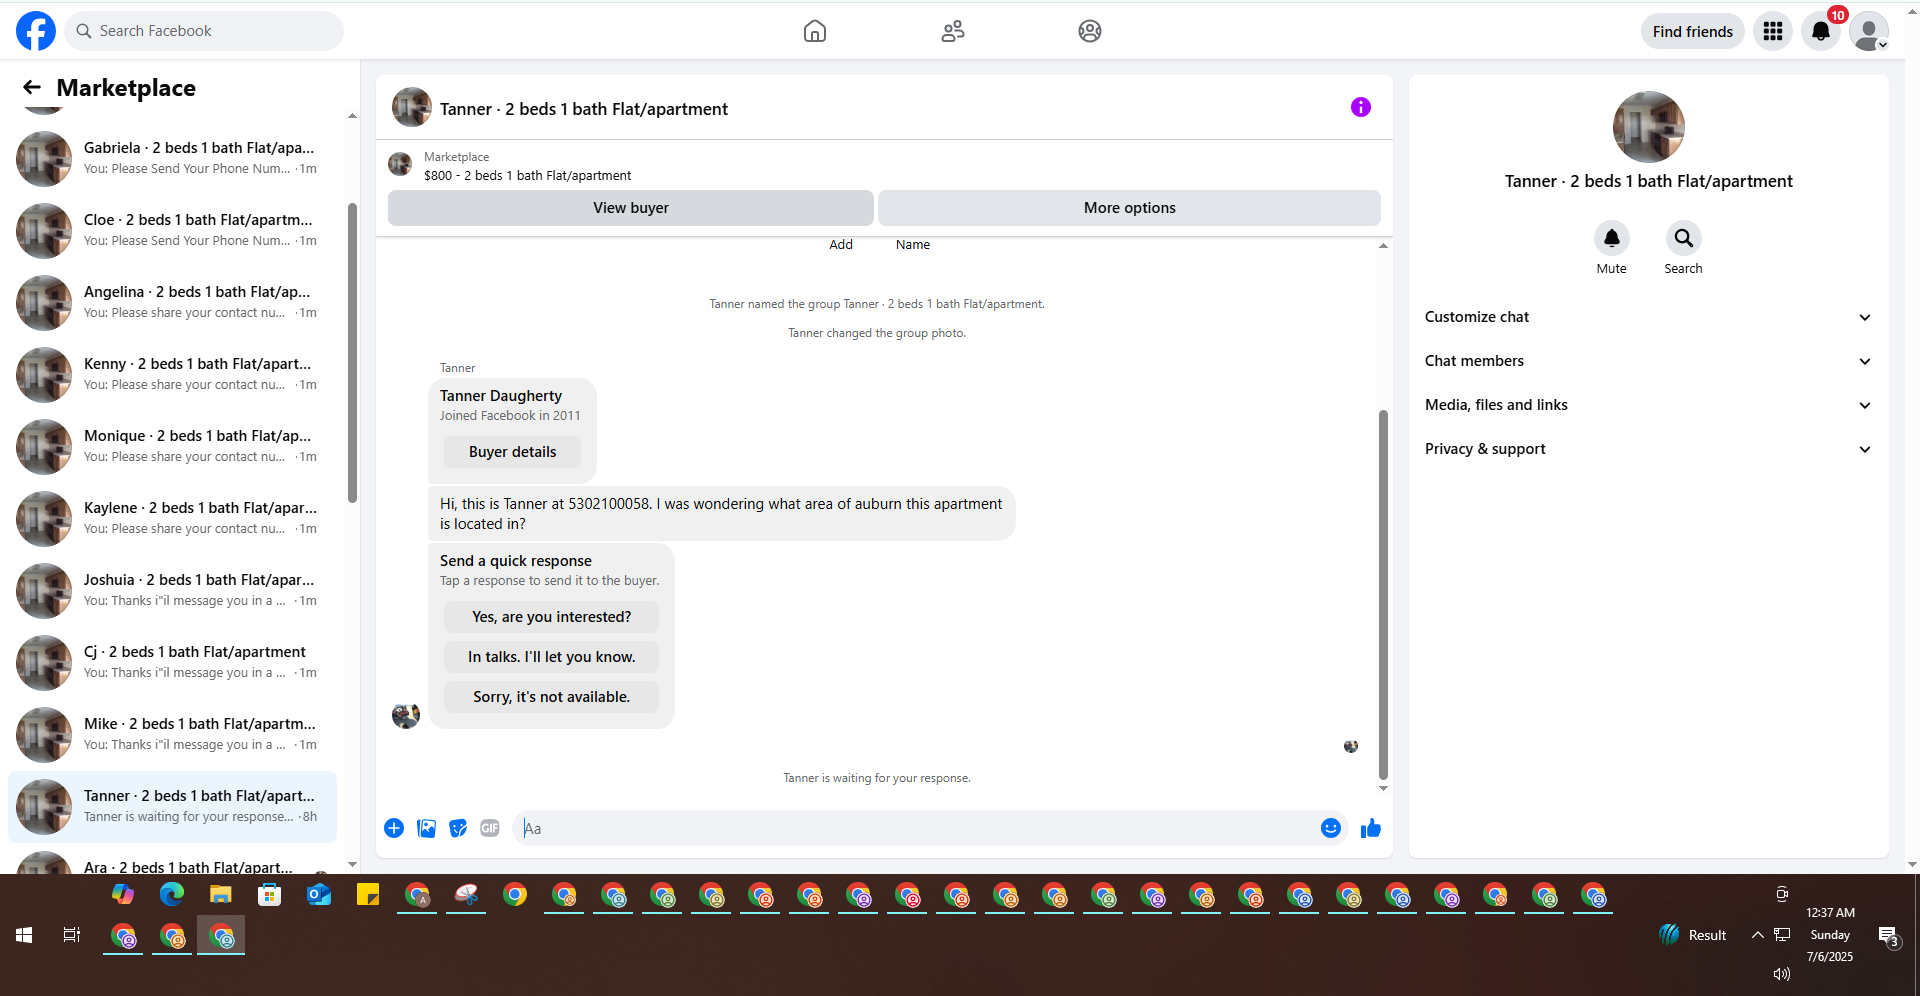Open Sticky Notes in the taskbar
This screenshot has height=996, width=1920.
[x=368, y=894]
